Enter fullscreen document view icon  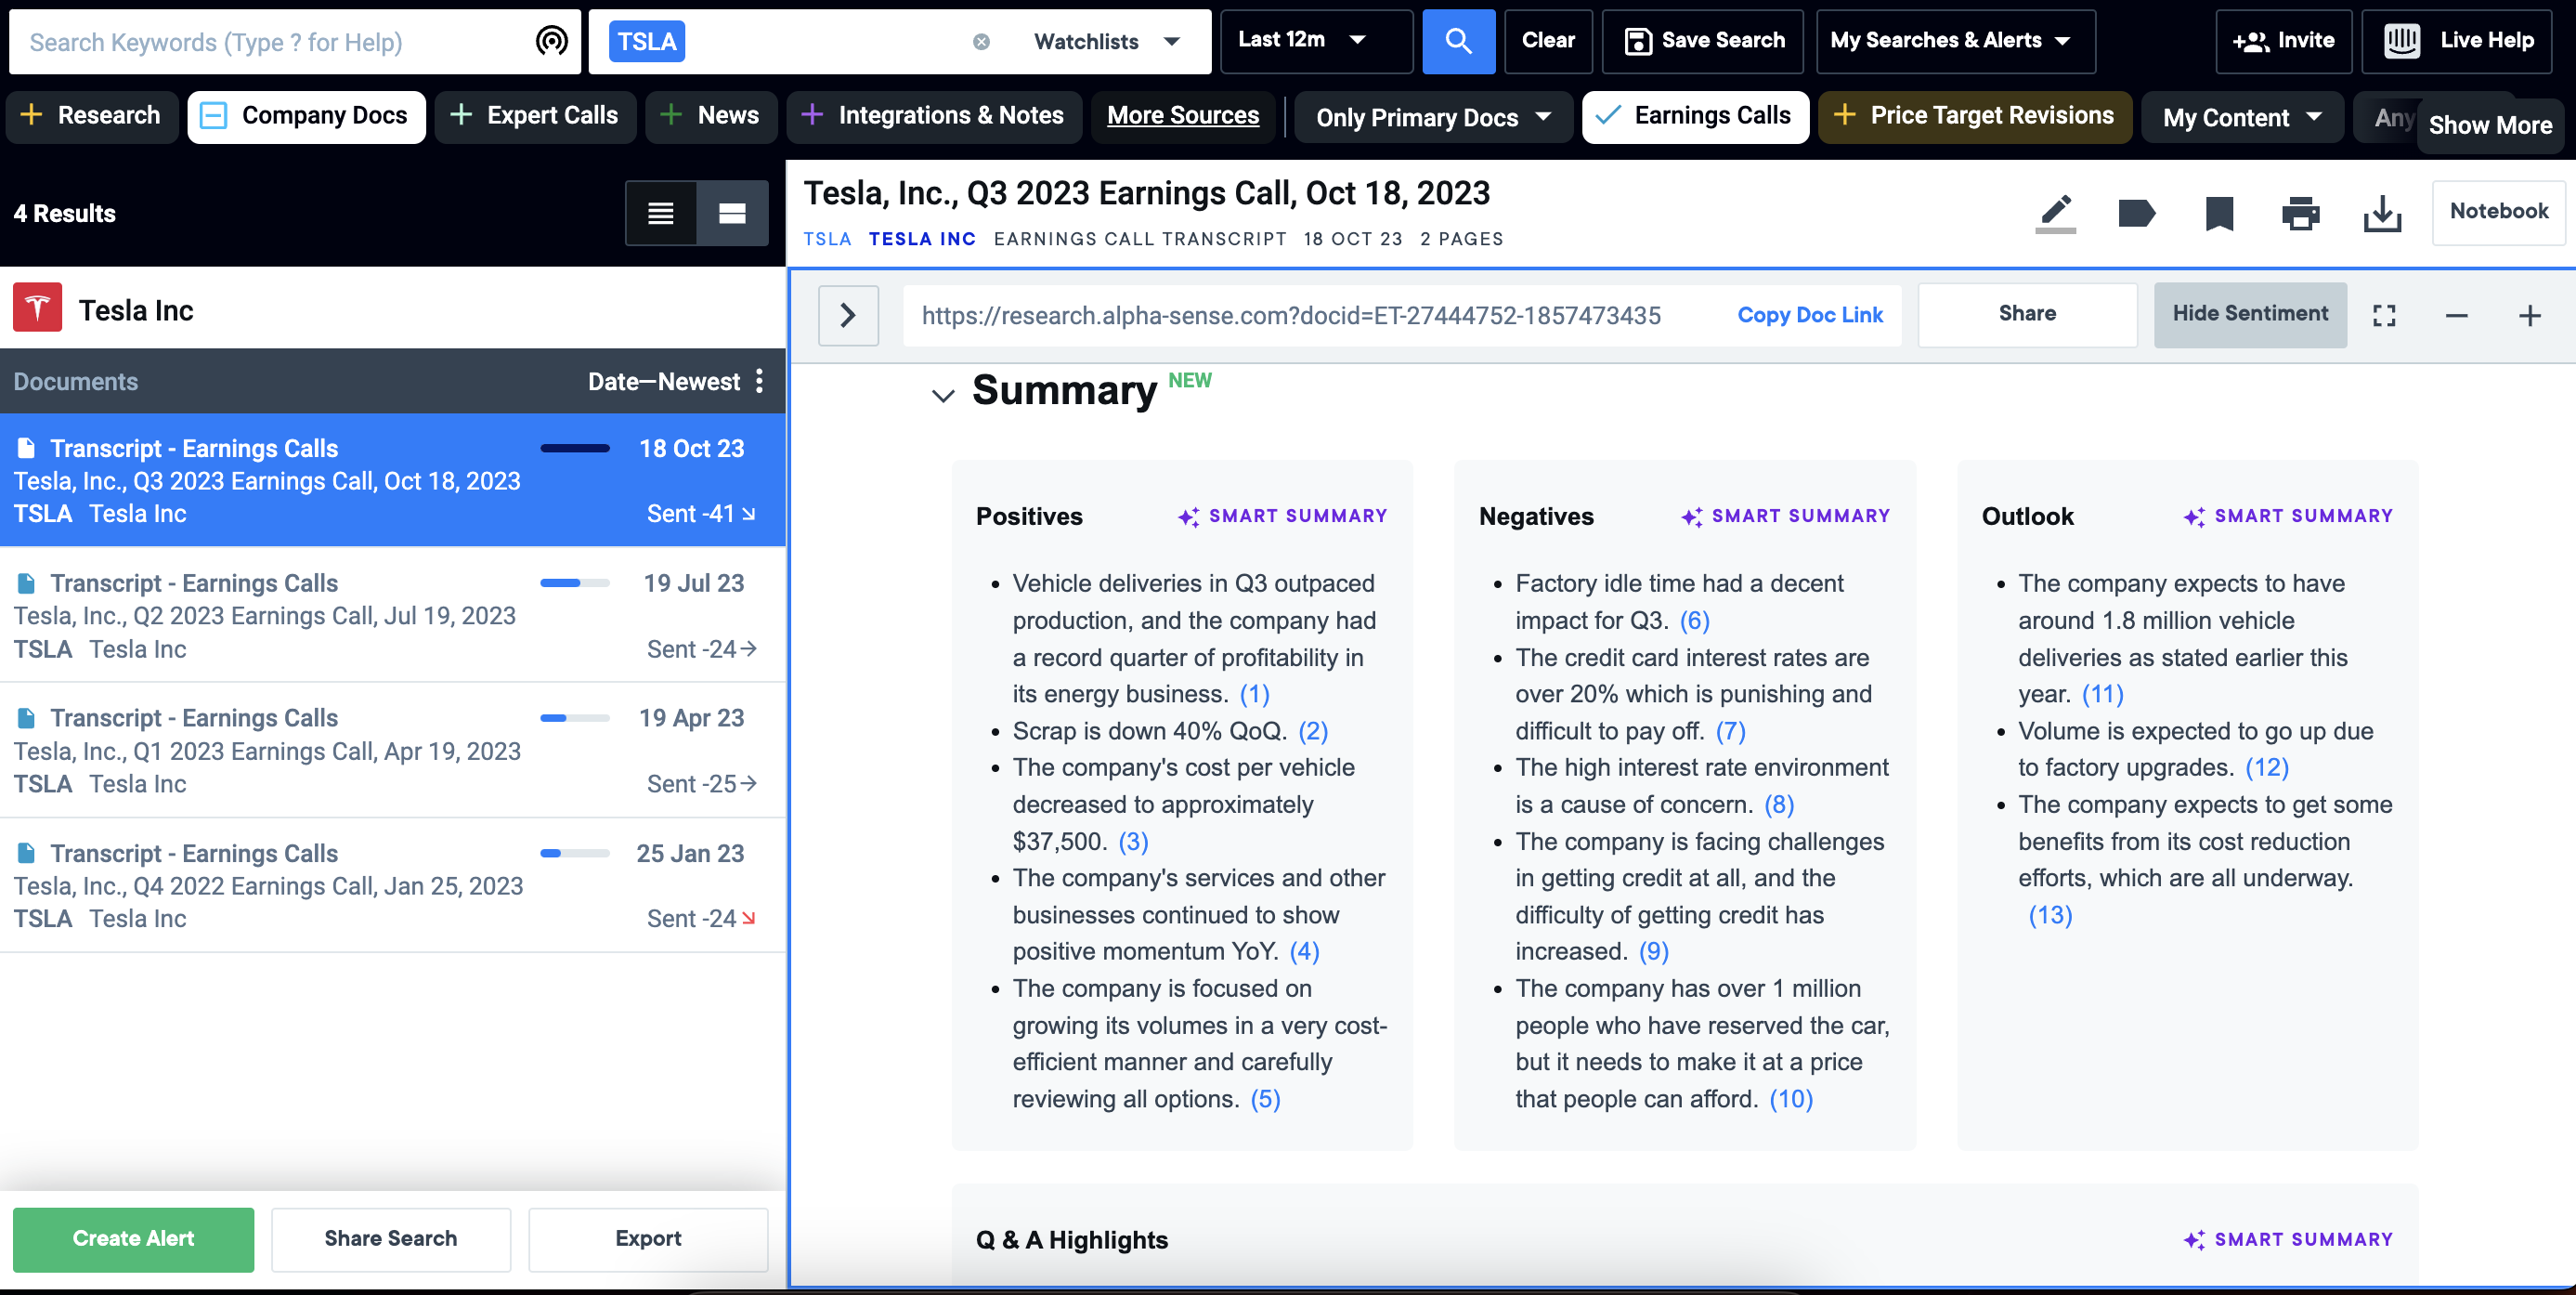point(2384,316)
